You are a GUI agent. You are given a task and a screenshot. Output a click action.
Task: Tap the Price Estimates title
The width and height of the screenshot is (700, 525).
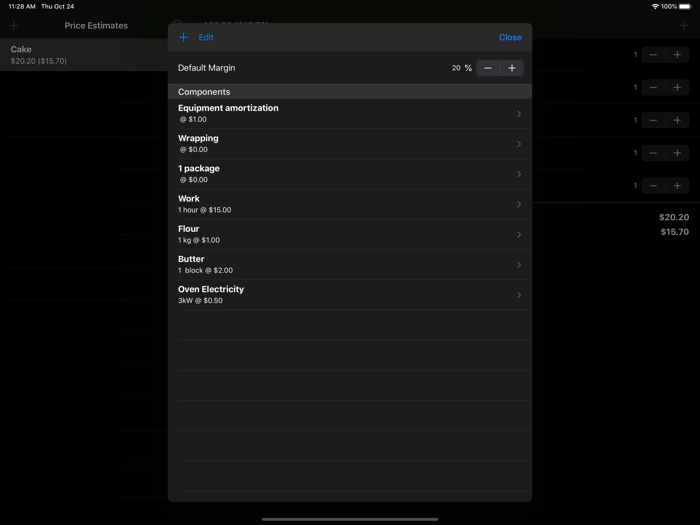[x=96, y=25]
